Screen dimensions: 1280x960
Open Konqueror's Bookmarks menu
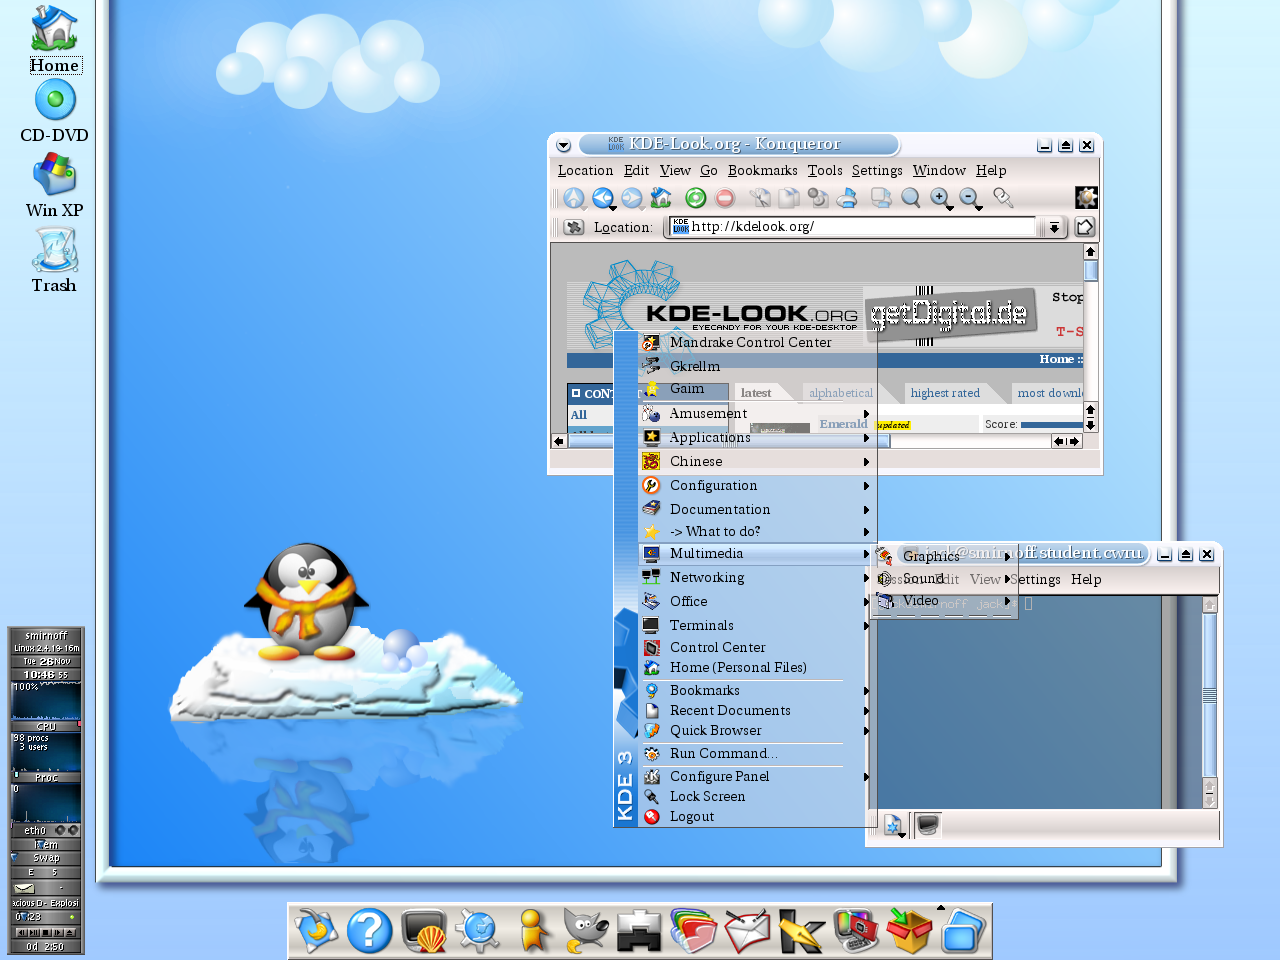[762, 170]
